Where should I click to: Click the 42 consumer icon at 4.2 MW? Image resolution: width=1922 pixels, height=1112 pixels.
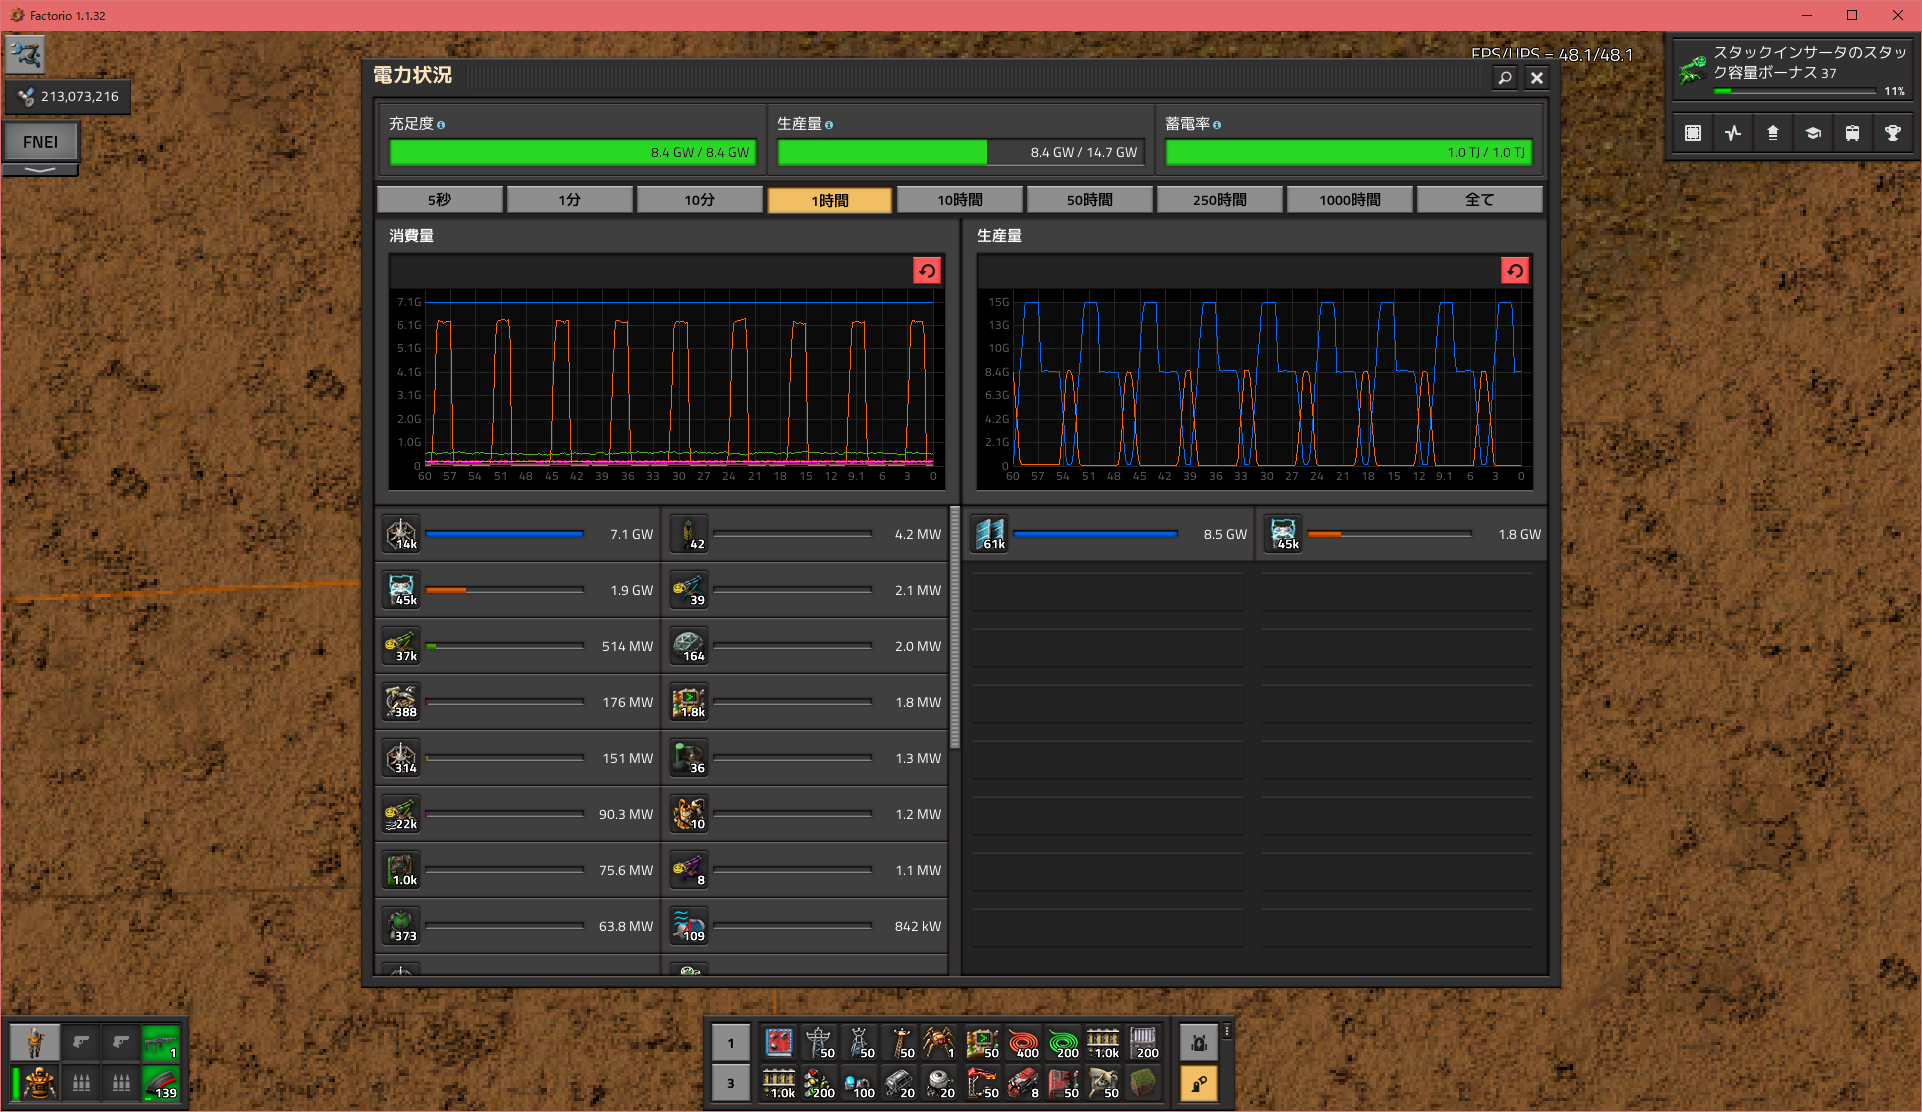point(689,534)
